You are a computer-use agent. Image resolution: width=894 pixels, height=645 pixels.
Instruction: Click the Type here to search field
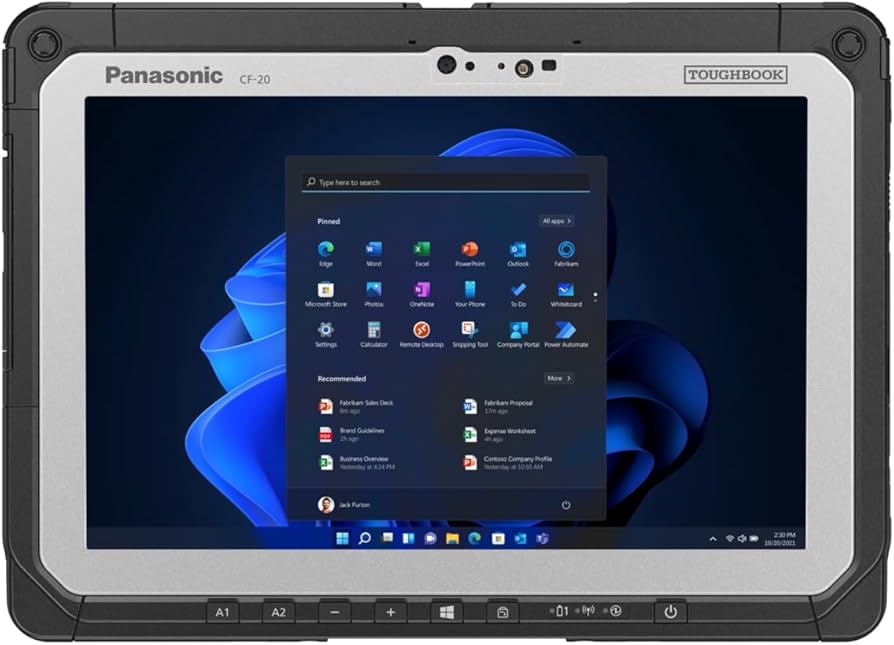click(446, 183)
